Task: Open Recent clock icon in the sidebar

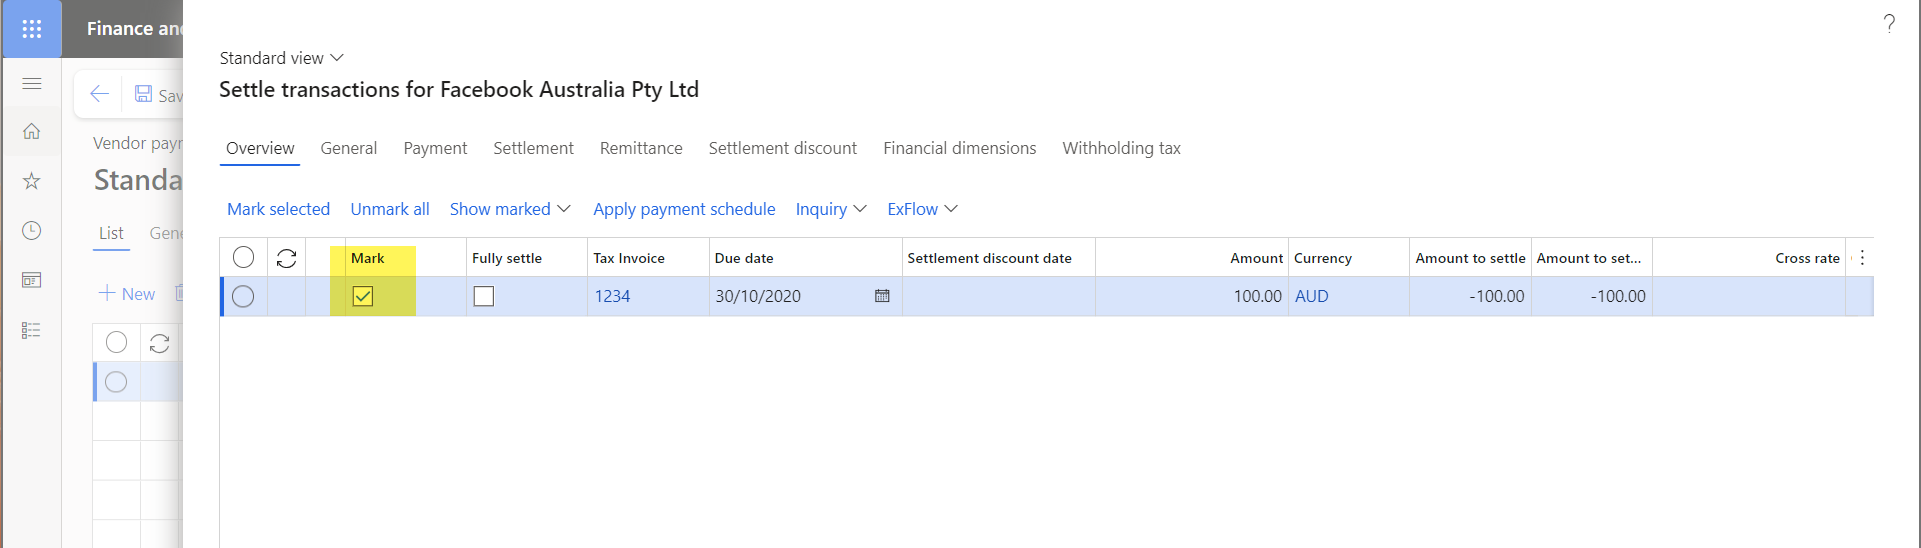Action: (x=31, y=230)
